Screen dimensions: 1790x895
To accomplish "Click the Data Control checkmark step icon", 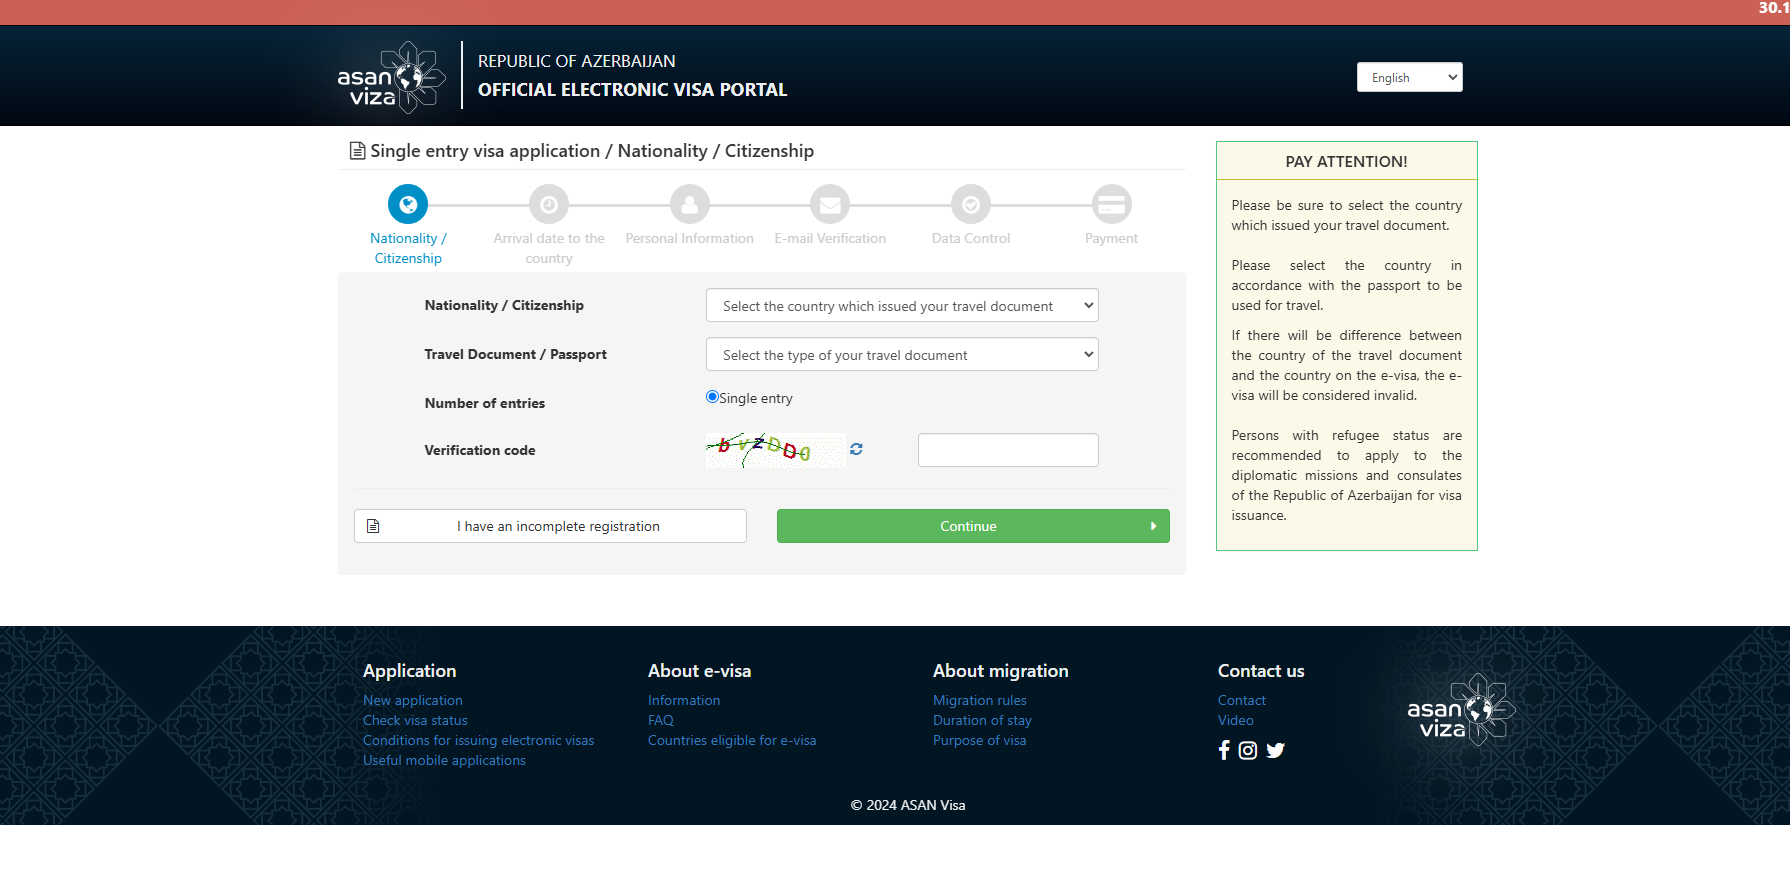I will [971, 205].
